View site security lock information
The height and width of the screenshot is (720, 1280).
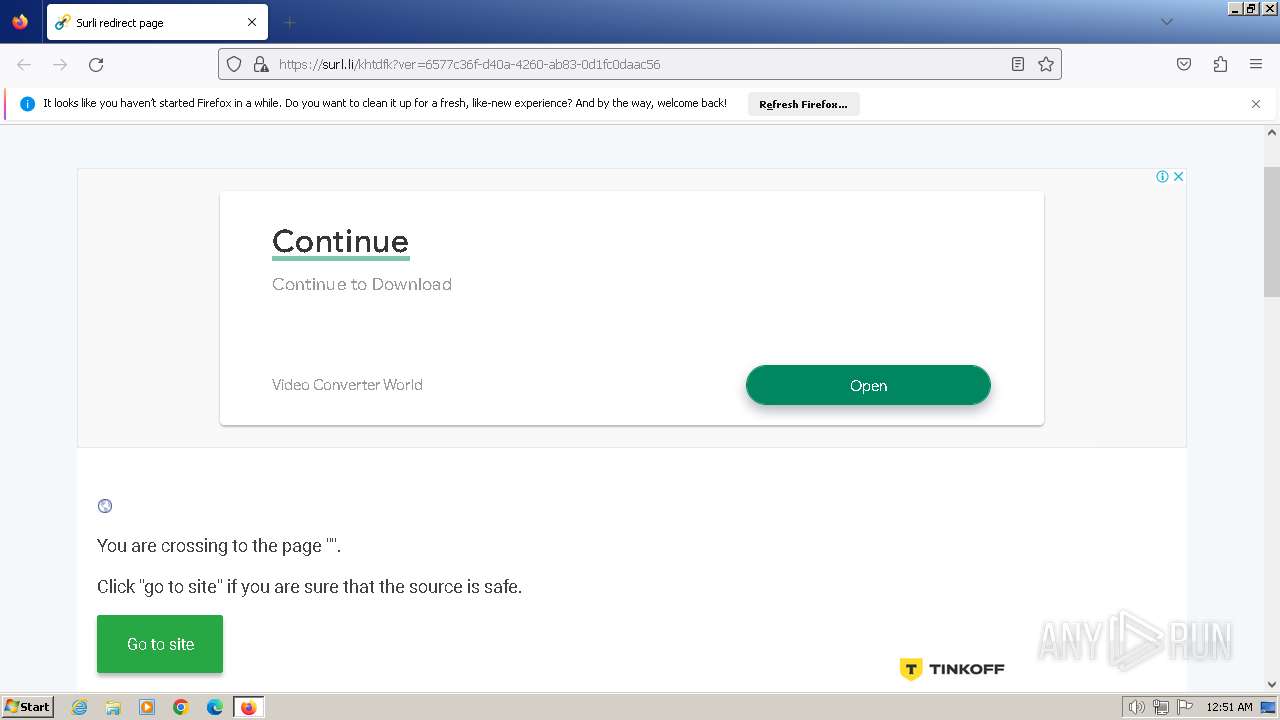(x=261, y=64)
